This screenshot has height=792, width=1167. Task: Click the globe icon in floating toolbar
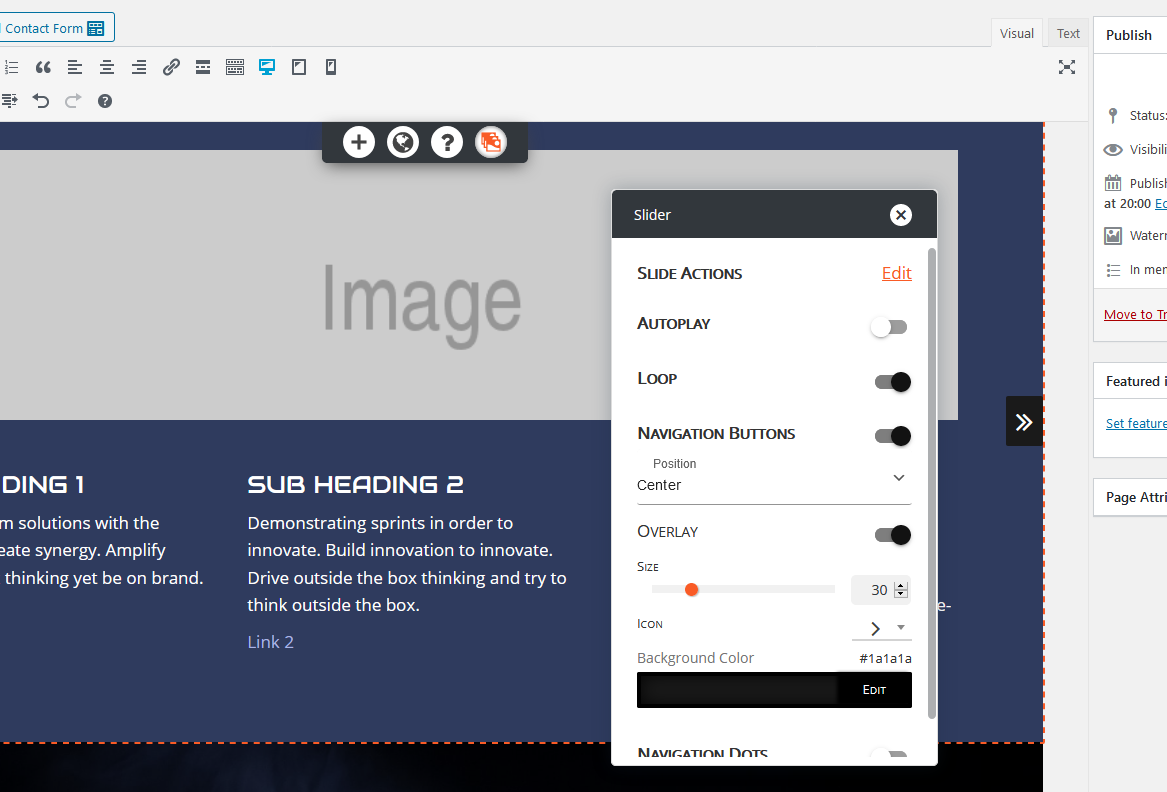tap(402, 142)
